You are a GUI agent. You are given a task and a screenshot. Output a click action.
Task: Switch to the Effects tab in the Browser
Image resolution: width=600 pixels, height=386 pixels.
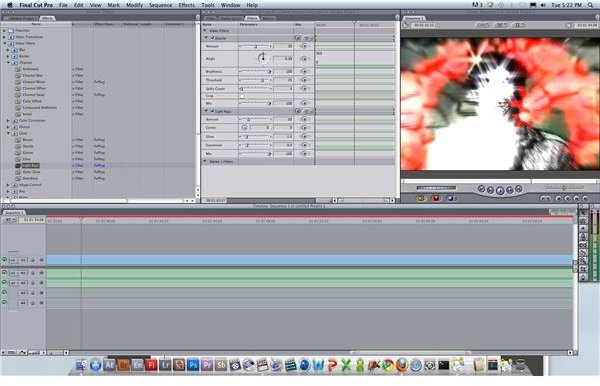47,18
